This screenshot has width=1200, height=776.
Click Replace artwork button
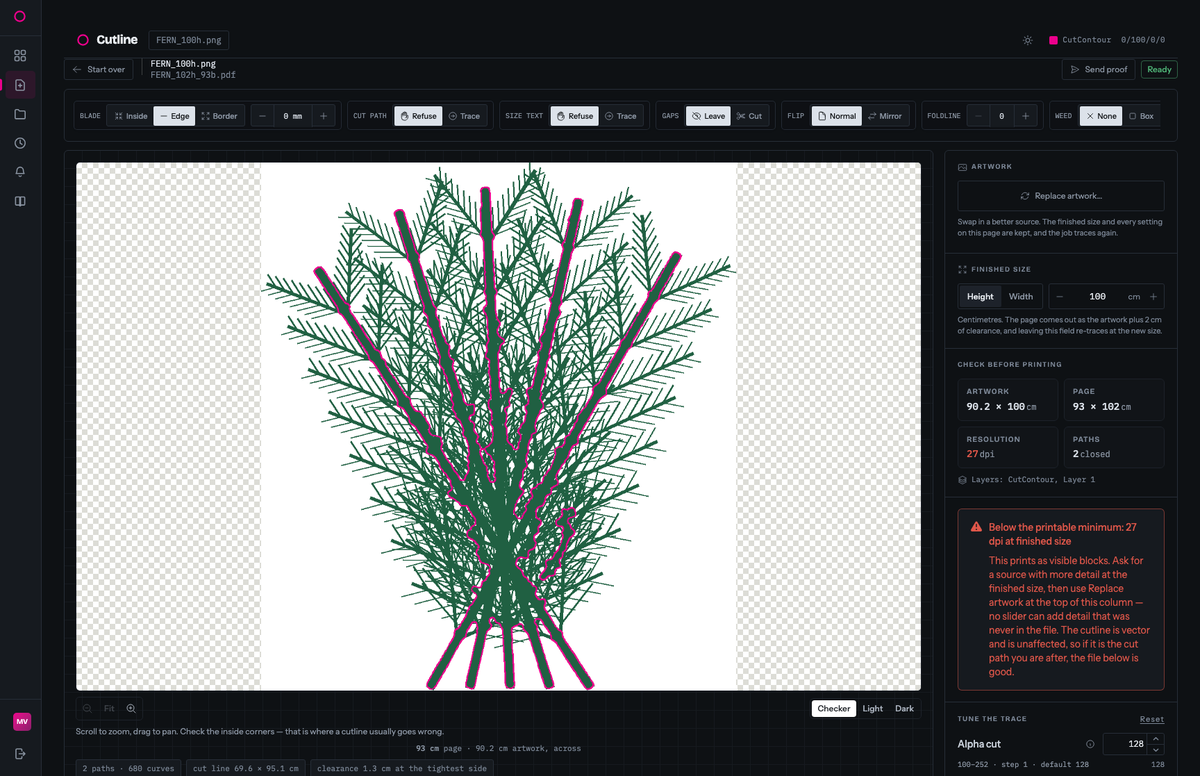click(1061, 196)
